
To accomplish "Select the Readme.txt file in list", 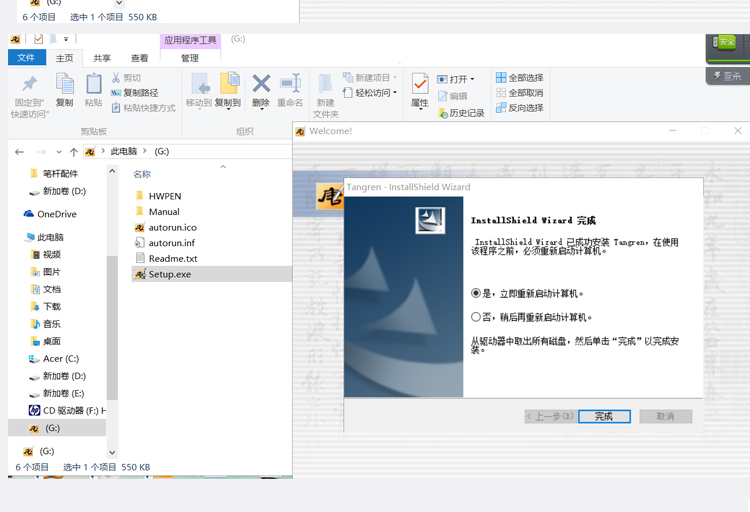I will click(x=172, y=258).
